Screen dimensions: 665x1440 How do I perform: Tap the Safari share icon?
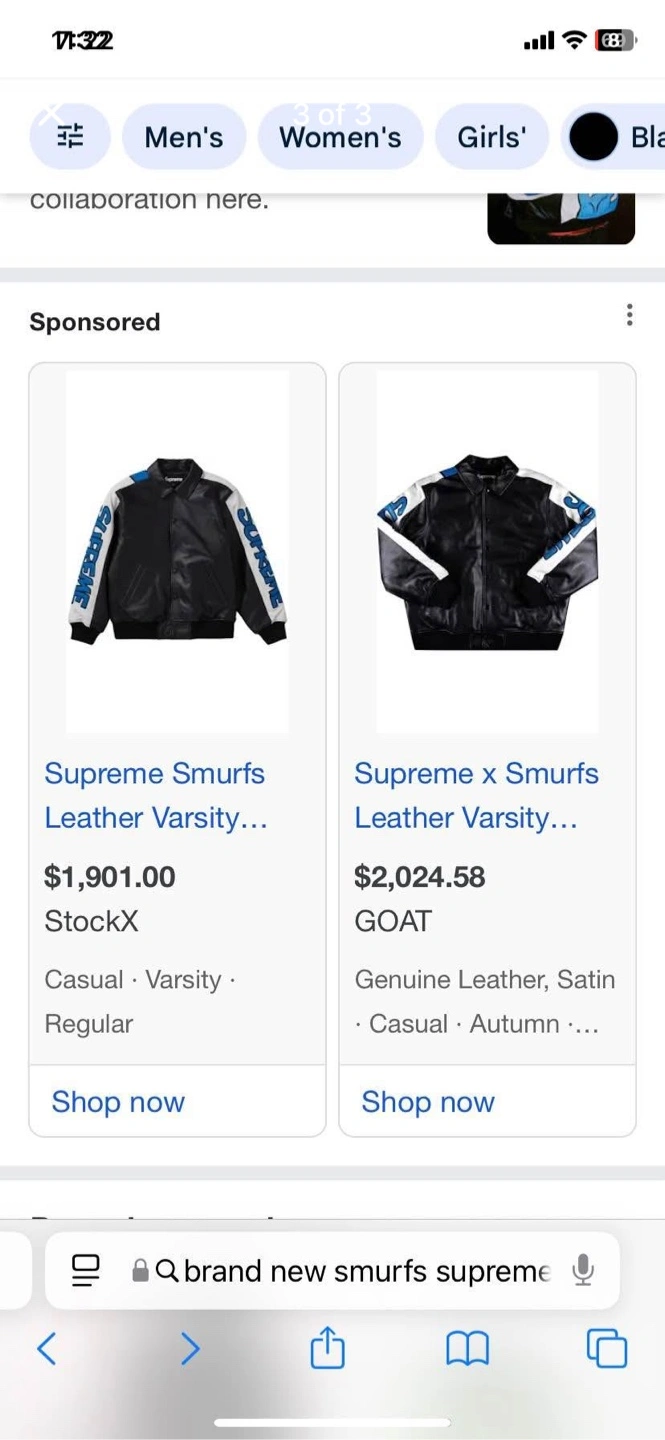tap(327, 1349)
